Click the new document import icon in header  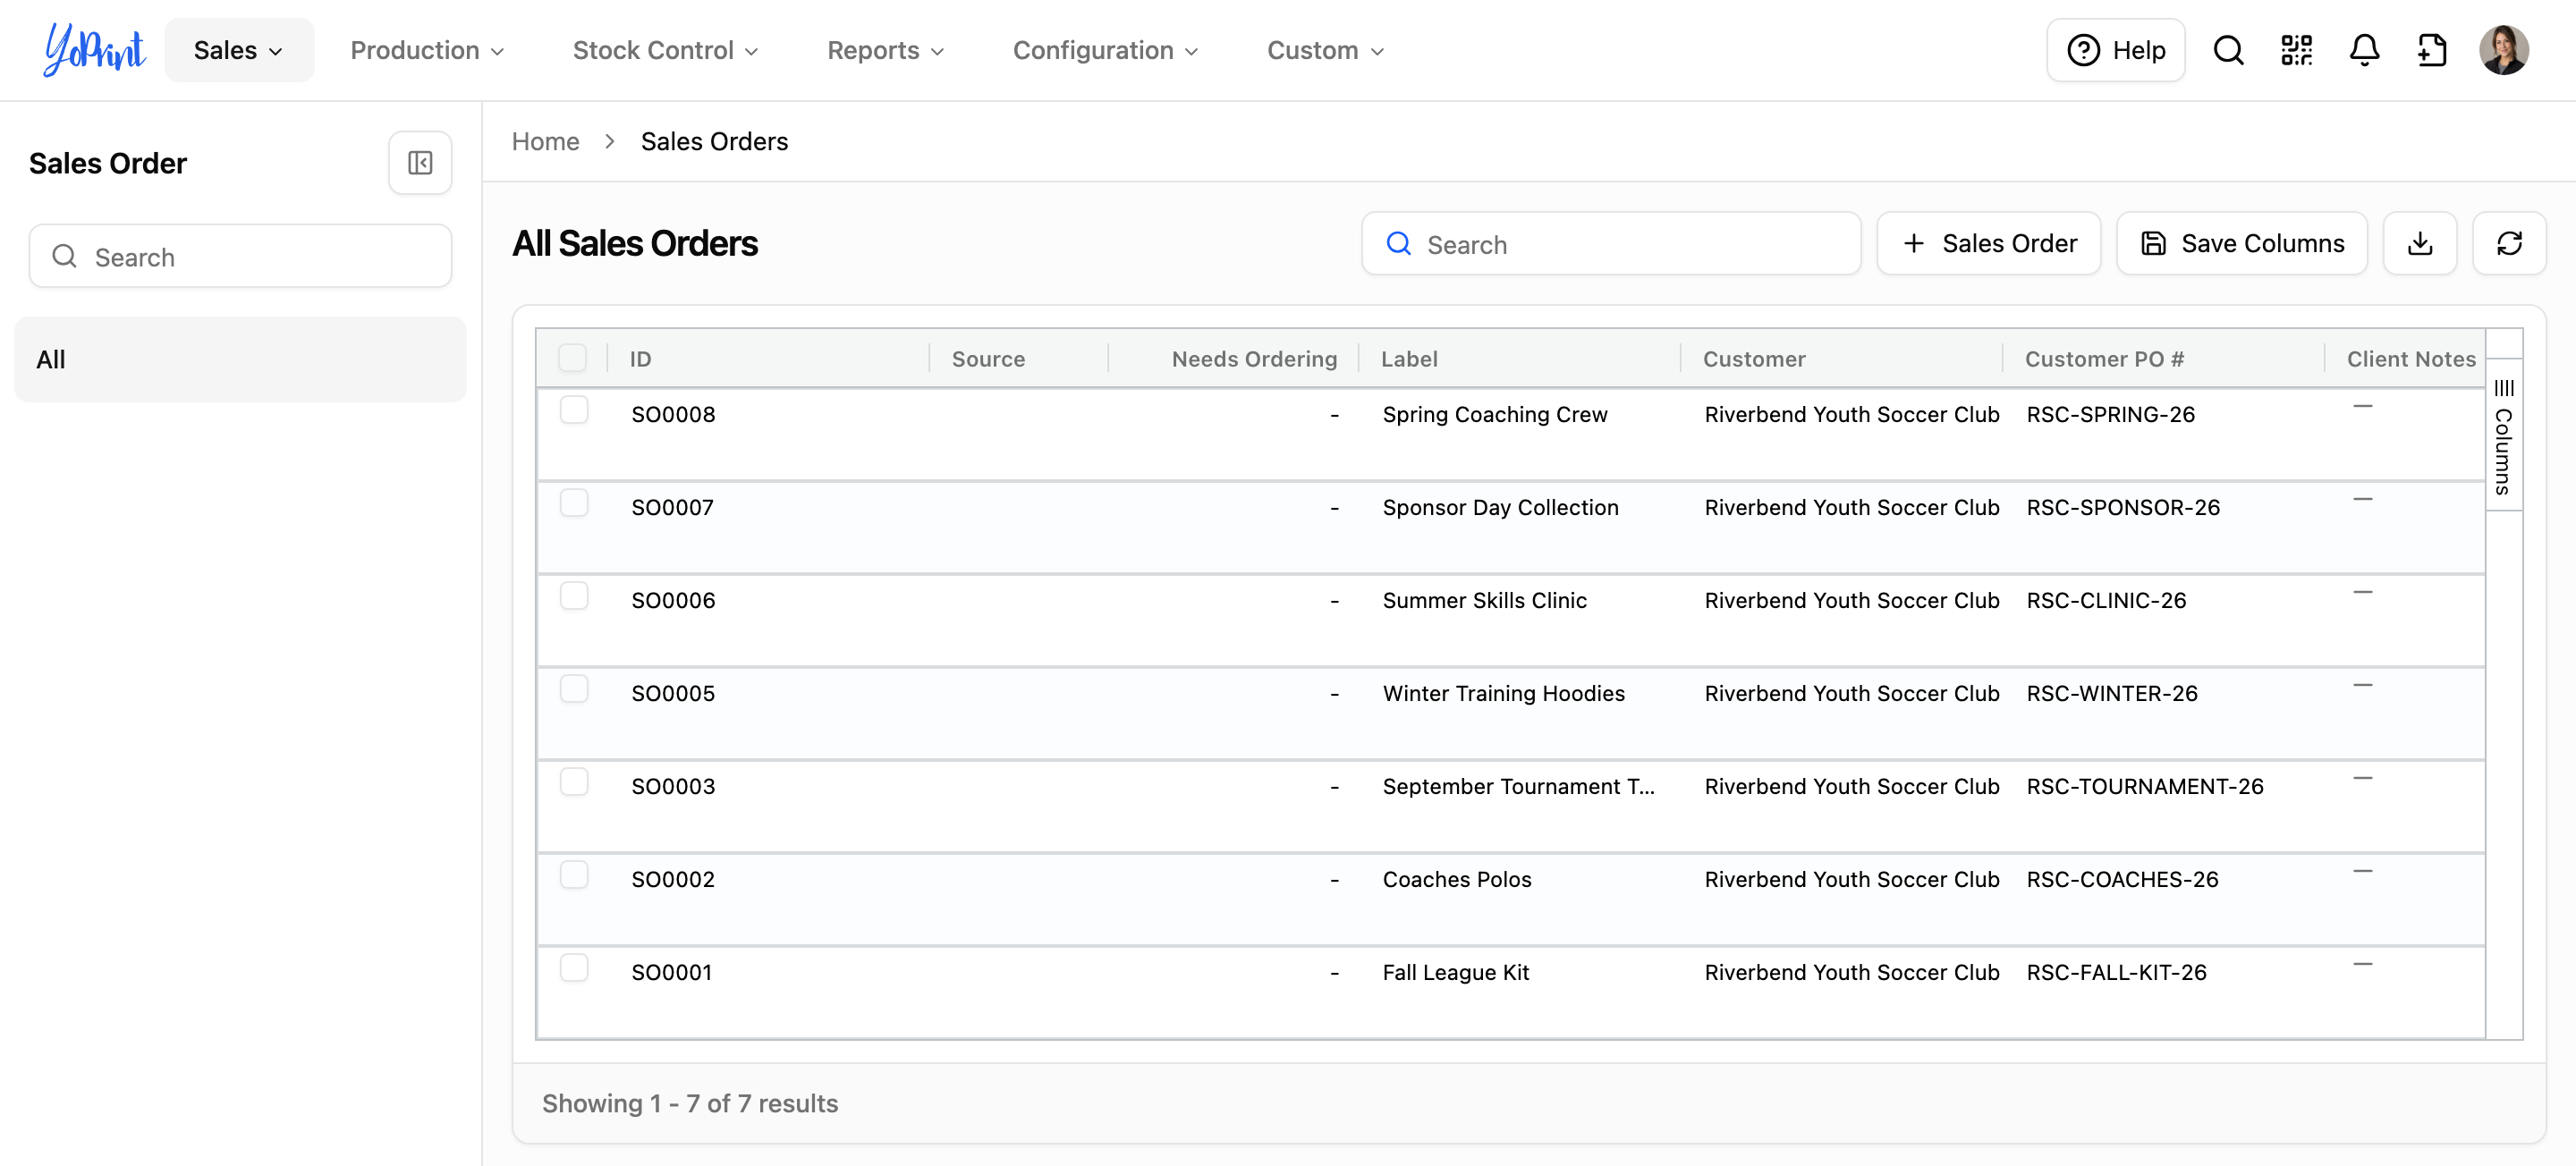point(2432,50)
